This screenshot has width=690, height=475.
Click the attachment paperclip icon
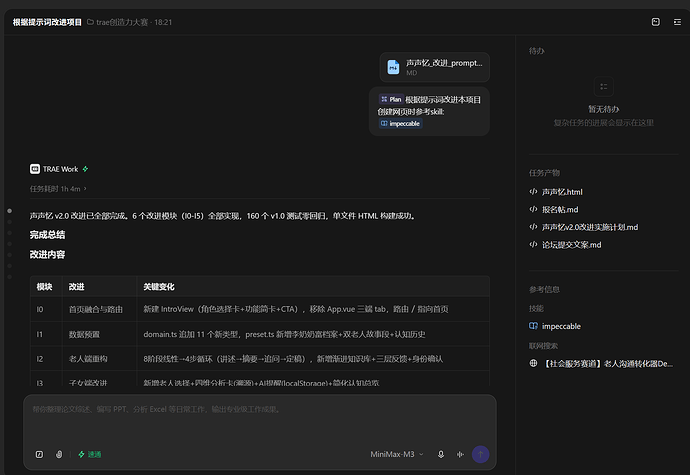coord(59,454)
